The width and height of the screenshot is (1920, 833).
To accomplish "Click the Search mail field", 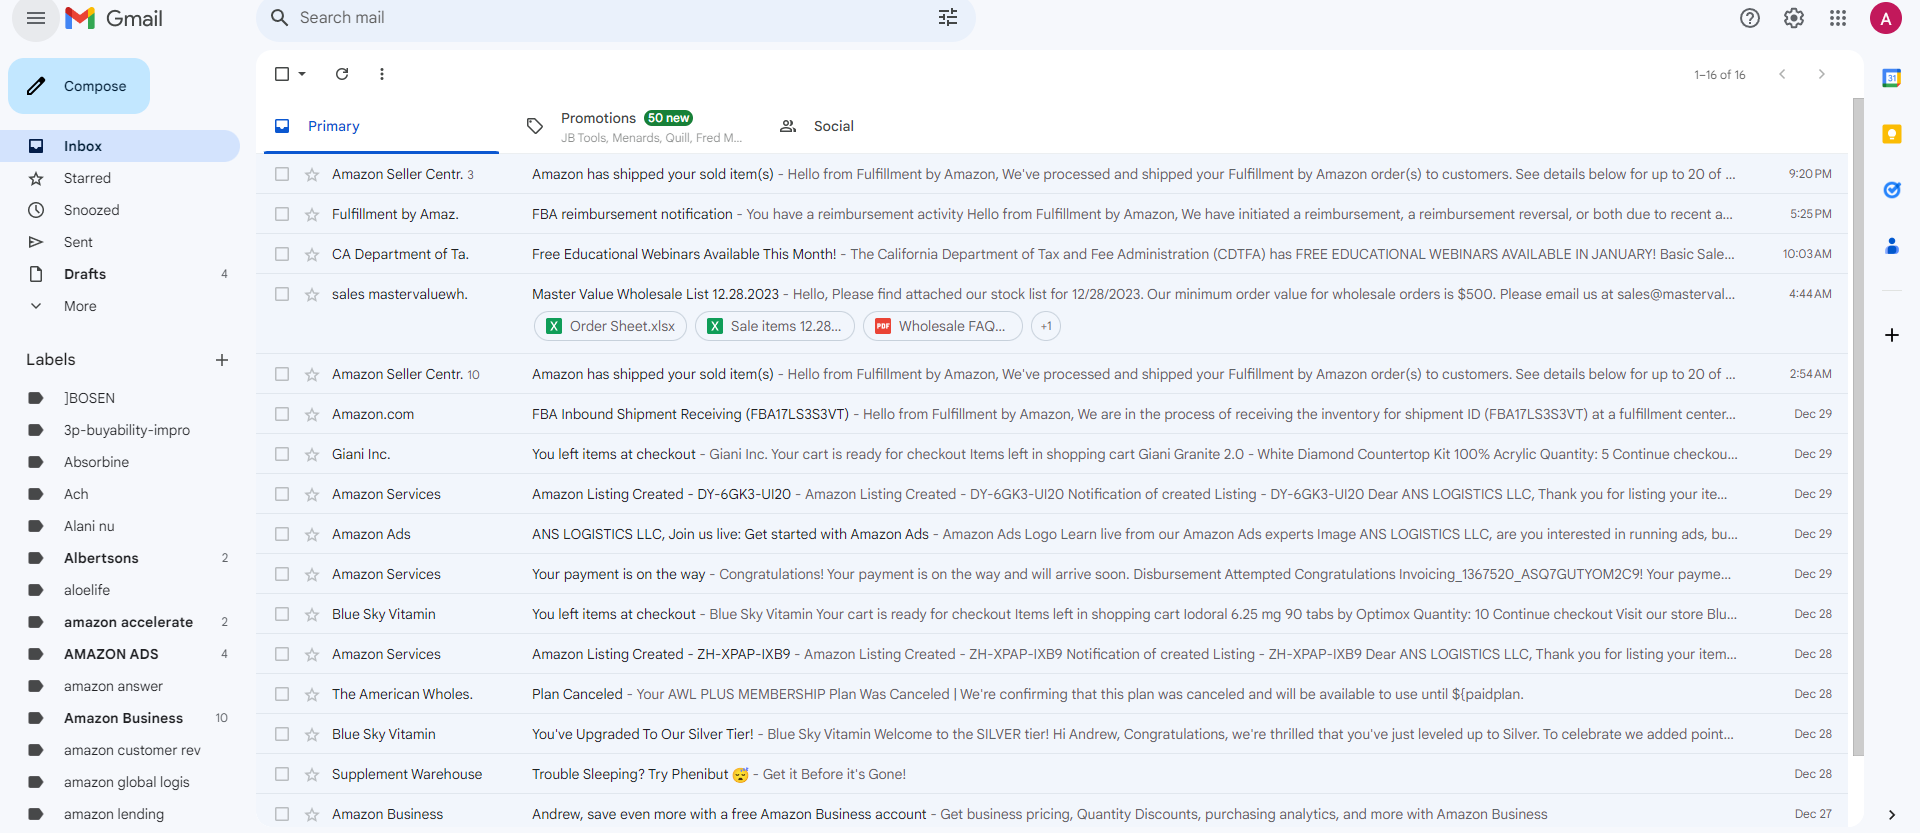I will [616, 18].
